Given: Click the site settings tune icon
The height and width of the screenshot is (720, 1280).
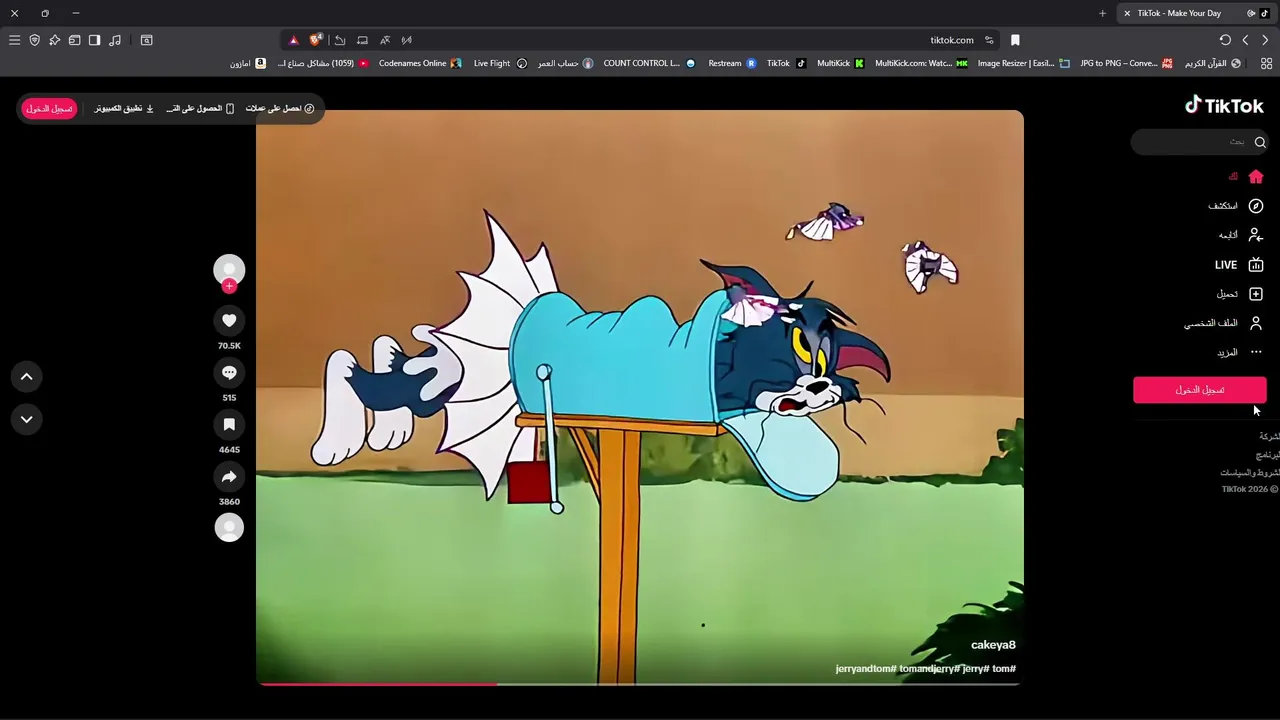Looking at the screenshot, I should [x=989, y=40].
